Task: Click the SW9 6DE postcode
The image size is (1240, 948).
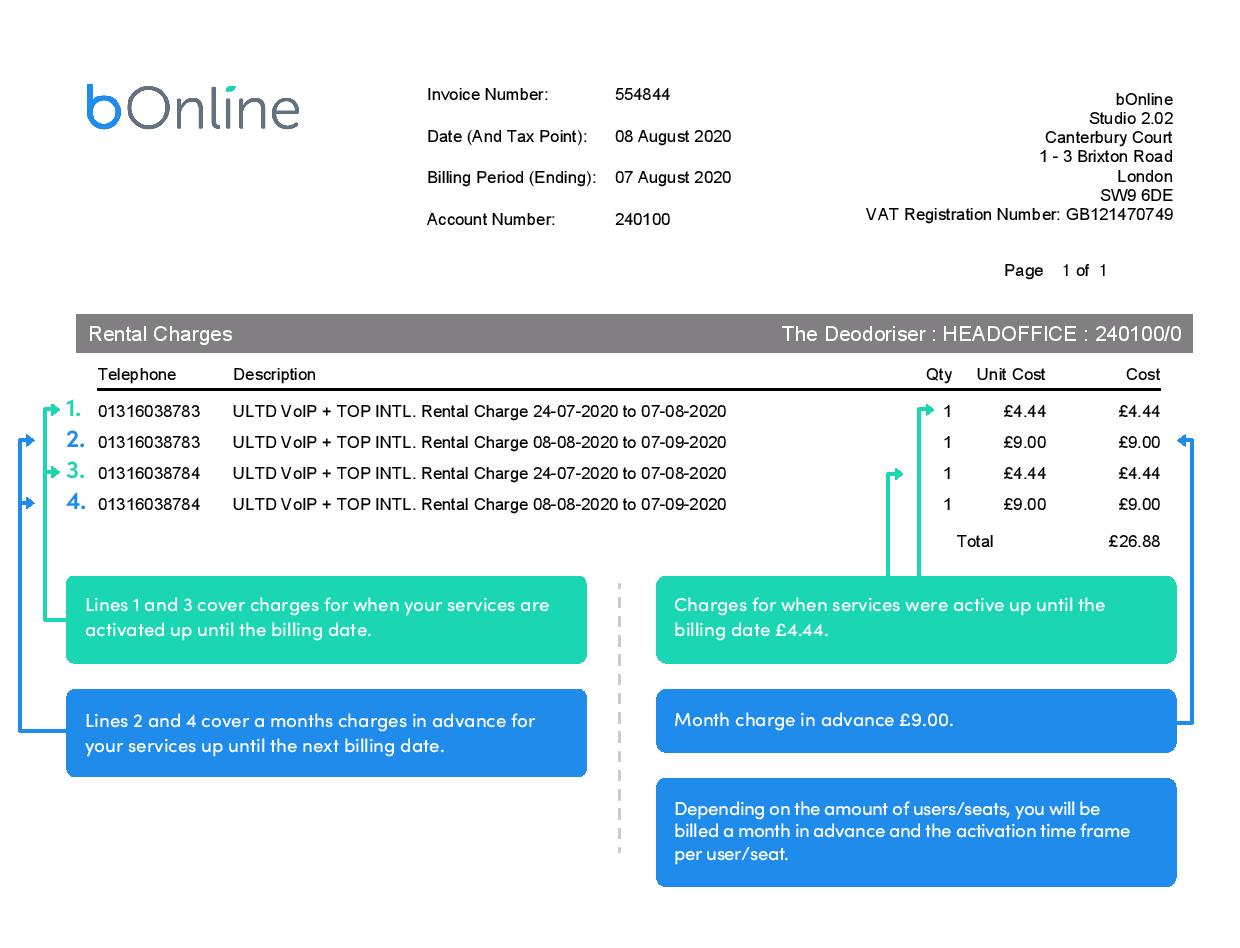Action: 1136,196
